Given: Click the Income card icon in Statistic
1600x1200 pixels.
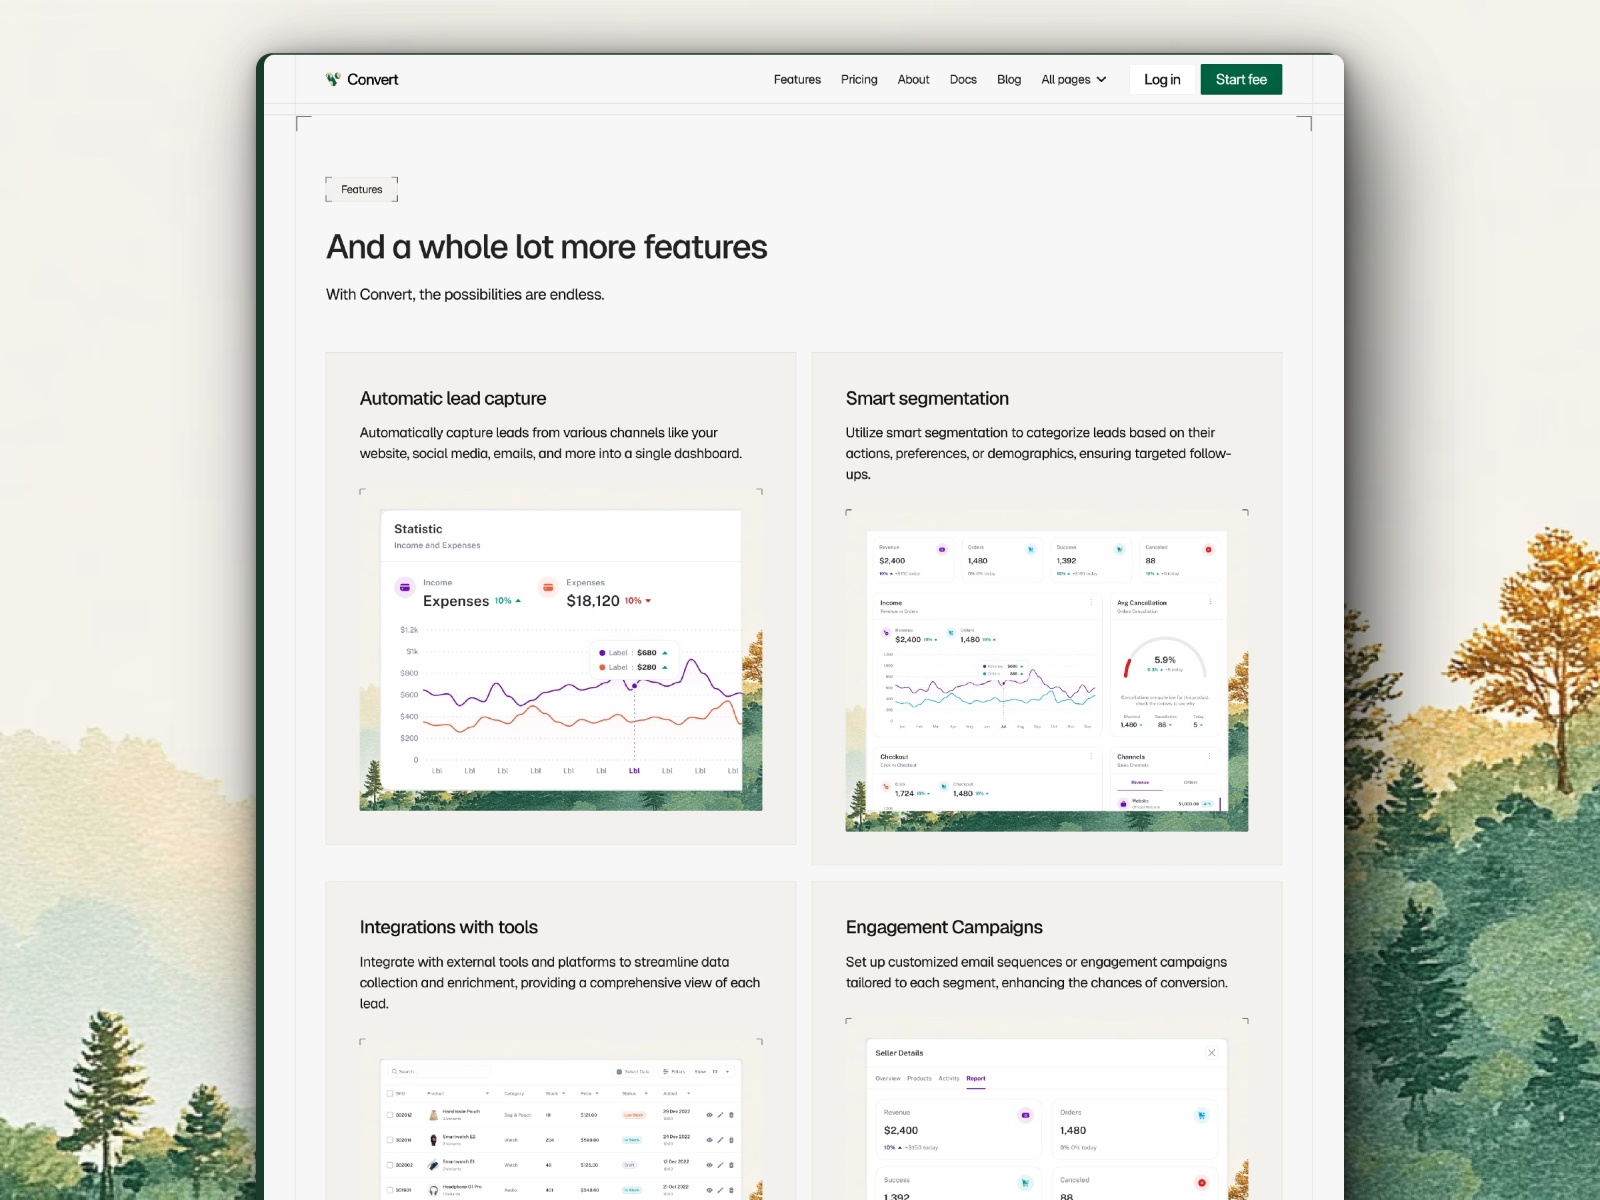Looking at the screenshot, I should tap(405, 588).
